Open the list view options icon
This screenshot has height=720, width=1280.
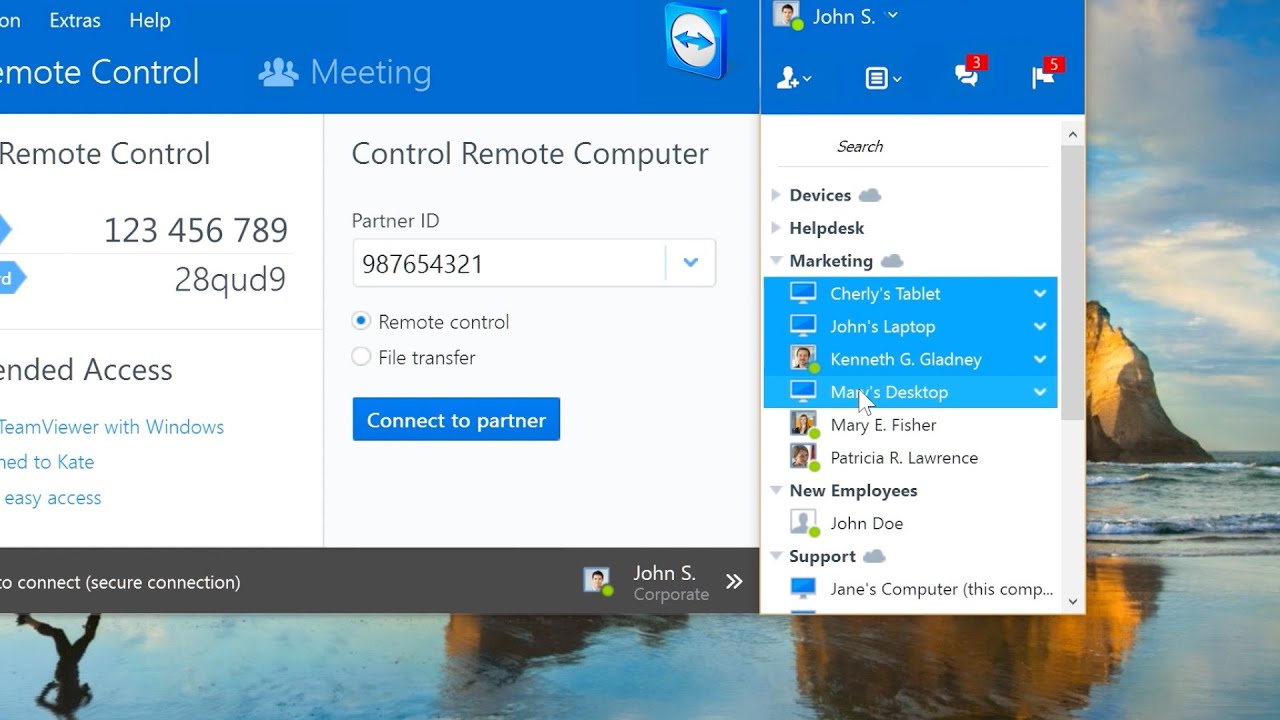[883, 77]
